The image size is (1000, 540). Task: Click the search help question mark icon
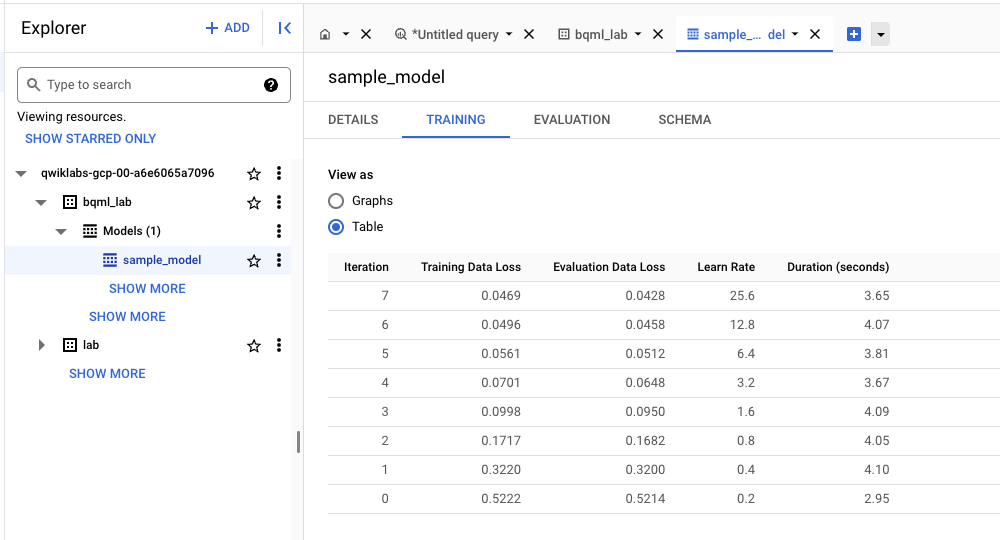271,85
